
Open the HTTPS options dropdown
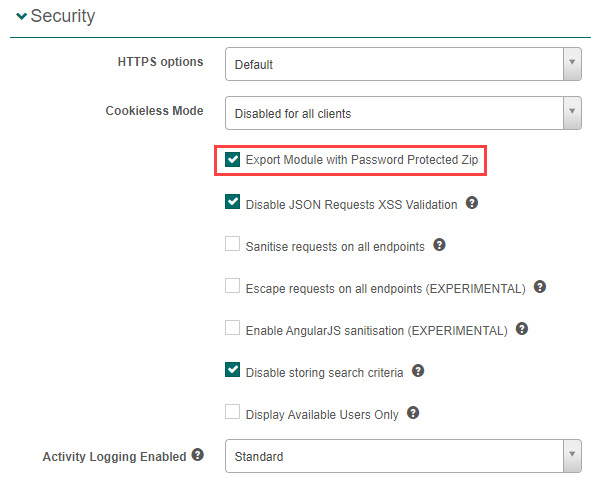(403, 64)
